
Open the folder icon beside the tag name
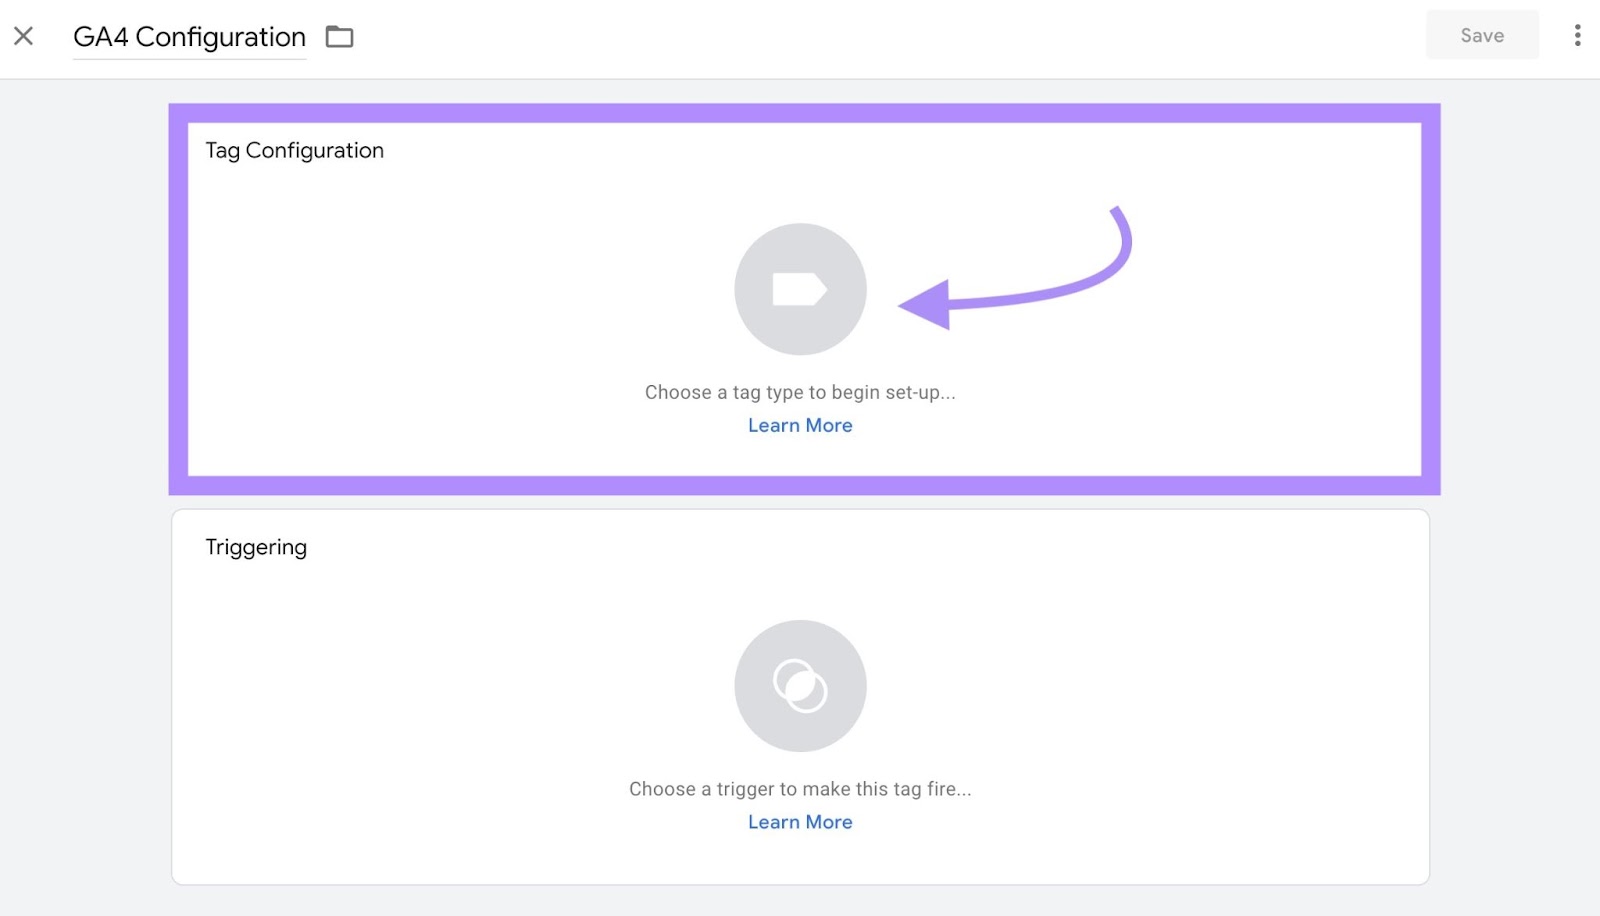point(340,37)
